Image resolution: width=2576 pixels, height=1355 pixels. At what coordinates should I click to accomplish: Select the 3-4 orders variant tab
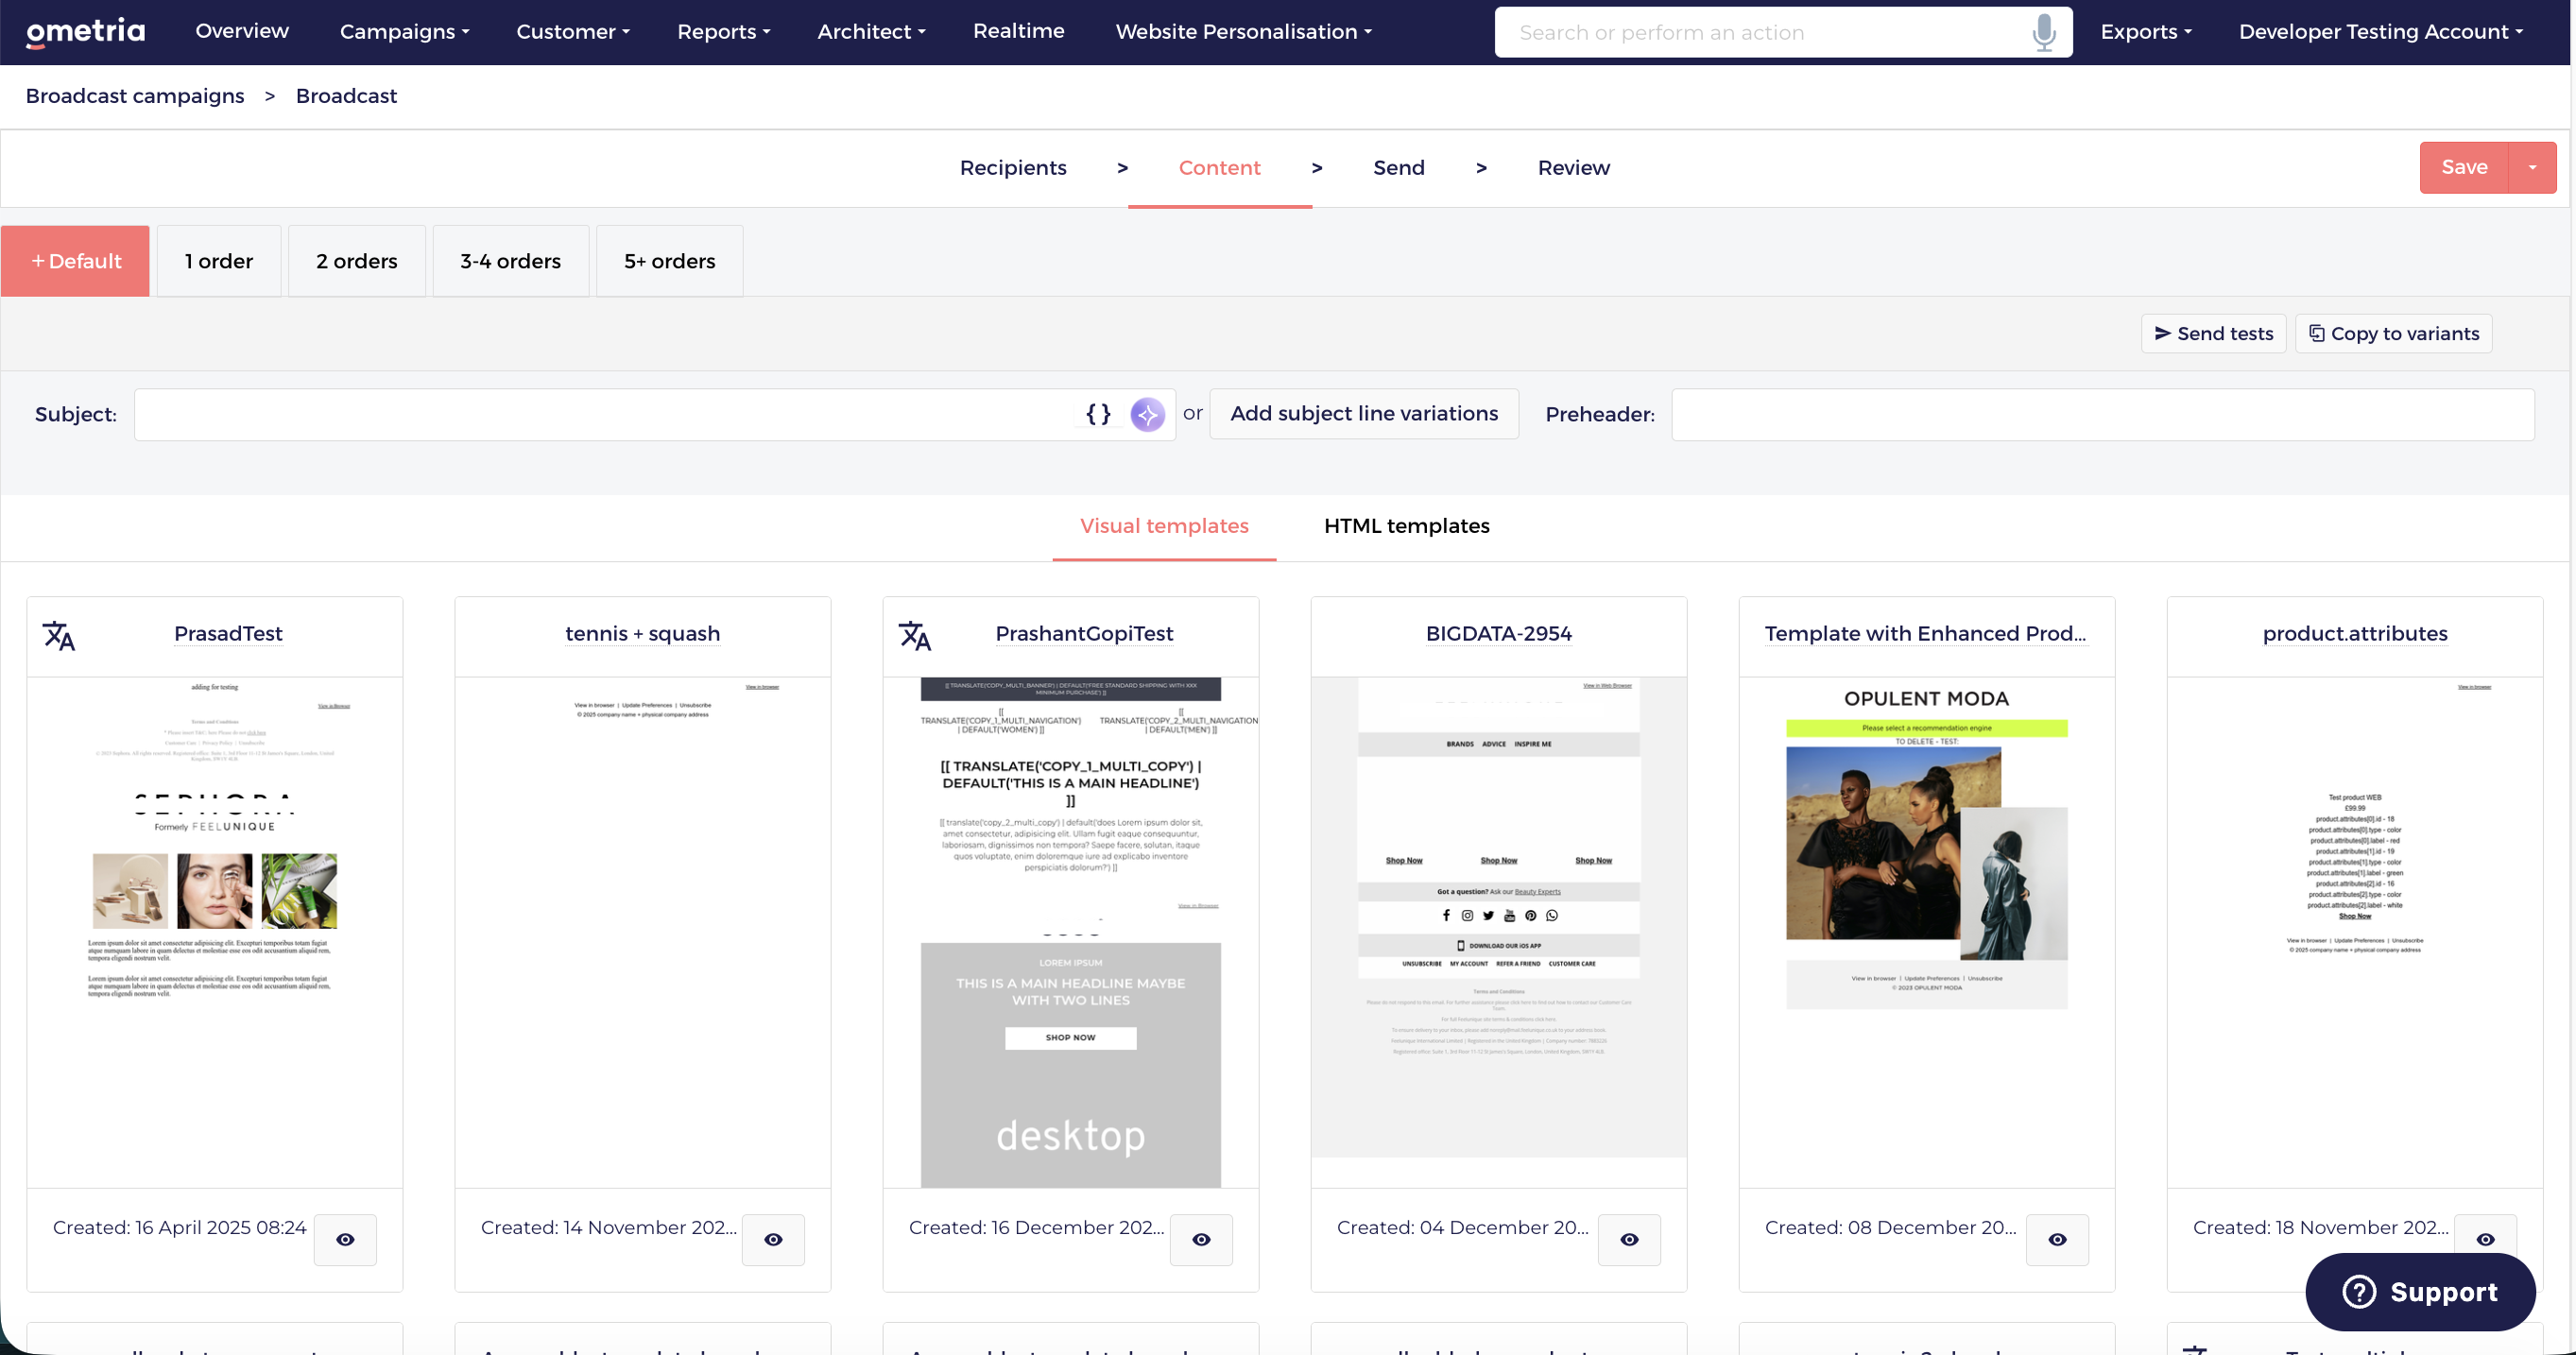[511, 261]
